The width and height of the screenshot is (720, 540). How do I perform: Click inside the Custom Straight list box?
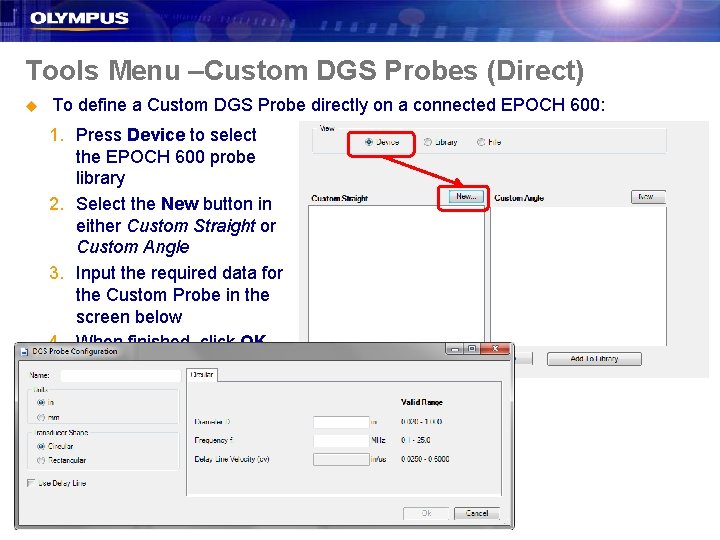click(396, 274)
